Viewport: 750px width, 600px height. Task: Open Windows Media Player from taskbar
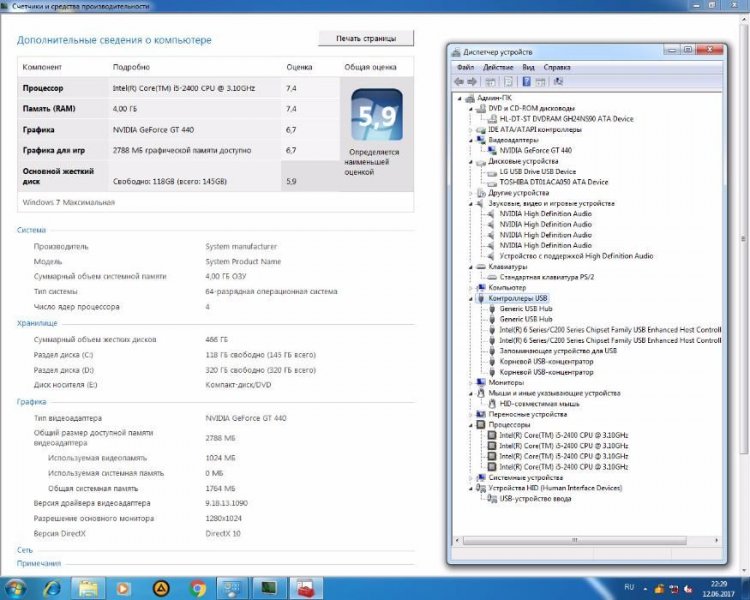pos(123,588)
